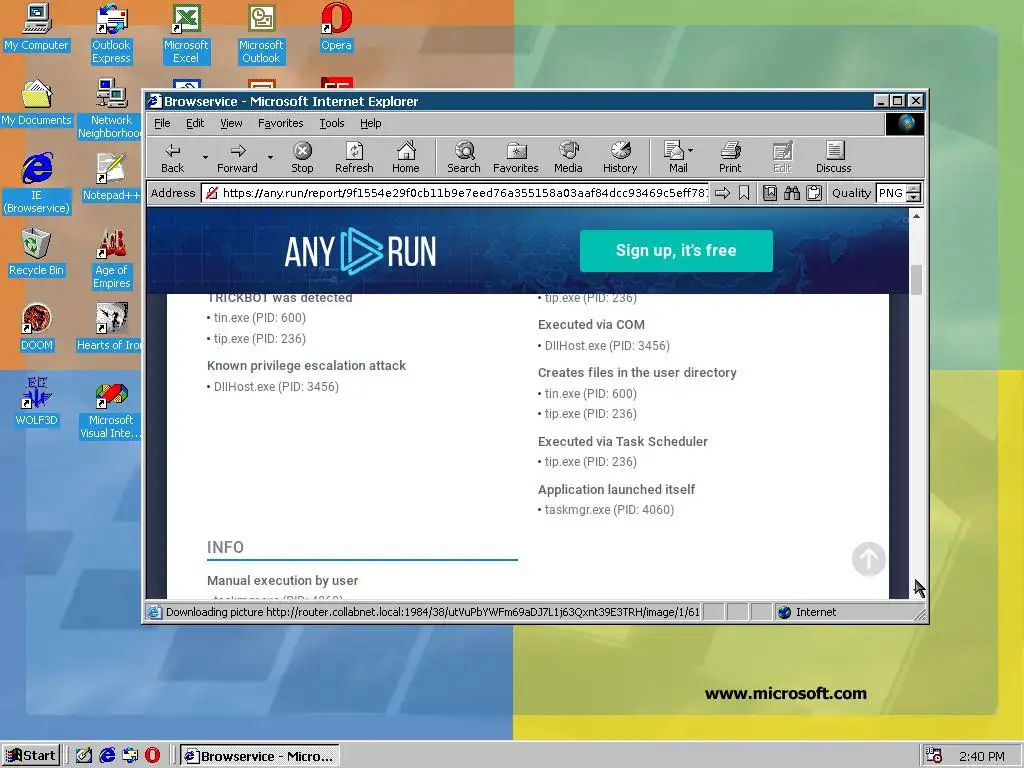Open the Search toolbar button

(464, 157)
